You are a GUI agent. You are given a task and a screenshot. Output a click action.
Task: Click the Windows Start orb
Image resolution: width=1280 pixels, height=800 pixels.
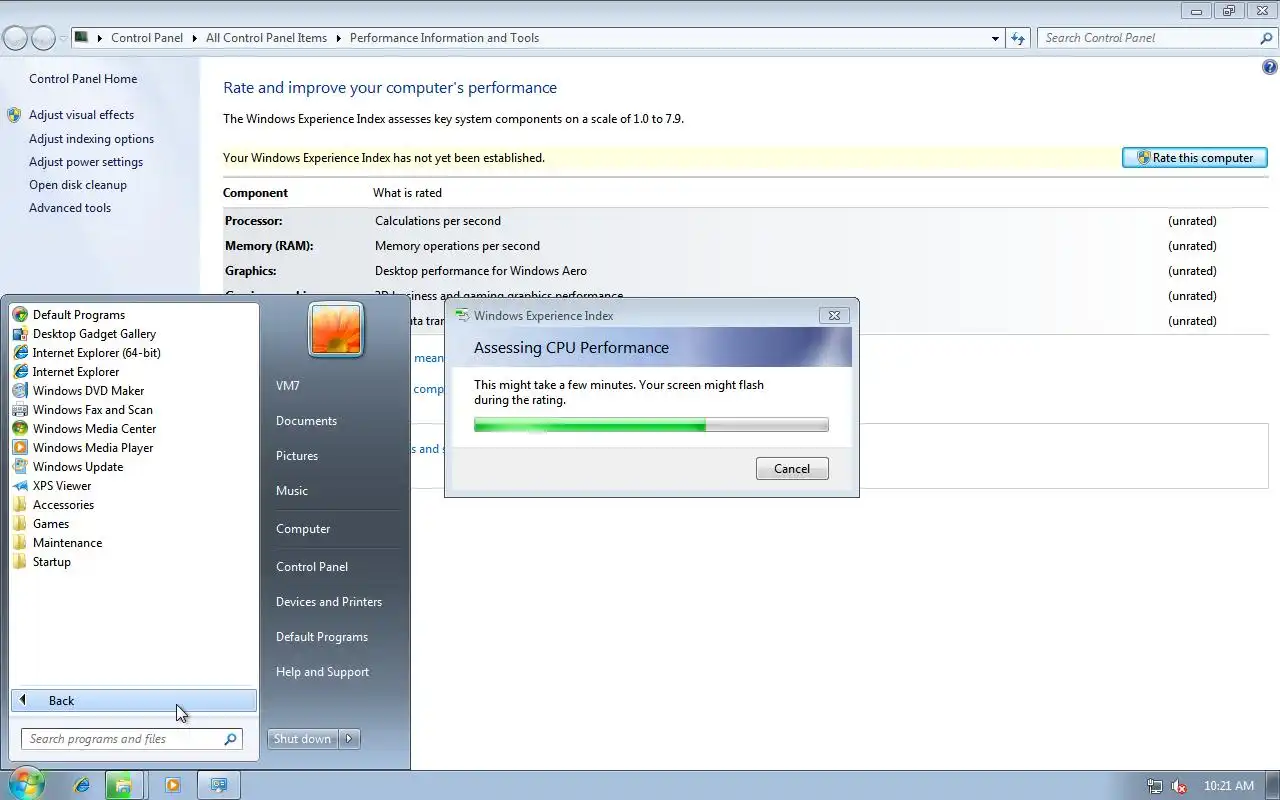pos(27,785)
